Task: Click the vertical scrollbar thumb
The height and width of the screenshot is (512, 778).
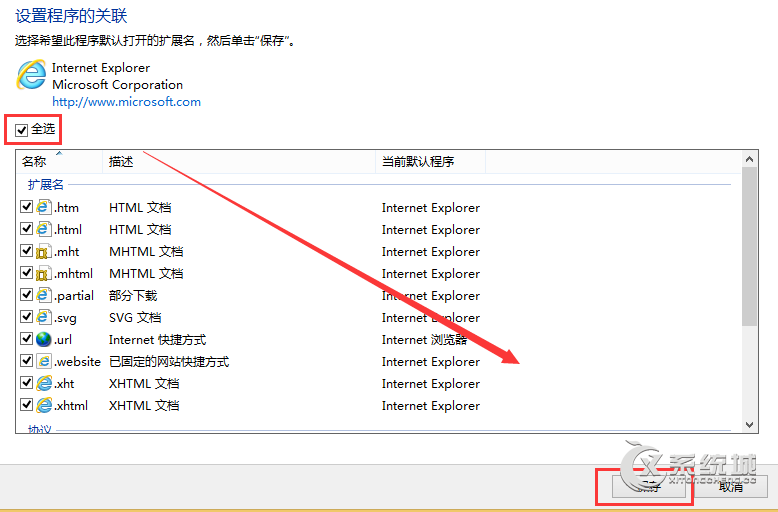Action: 749,247
